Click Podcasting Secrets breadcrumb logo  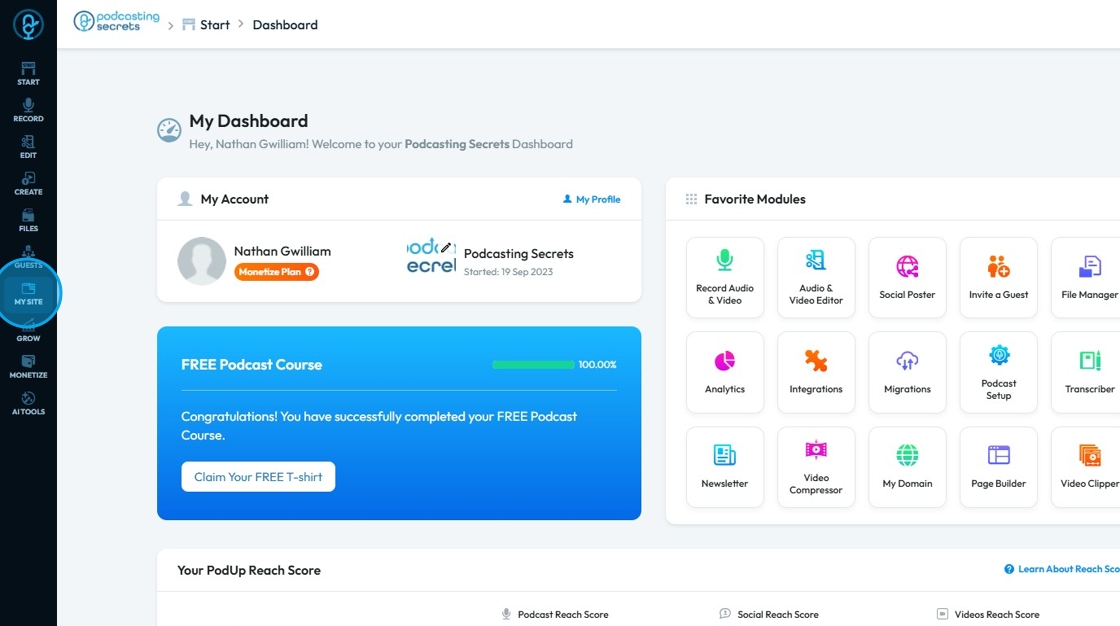click(116, 21)
